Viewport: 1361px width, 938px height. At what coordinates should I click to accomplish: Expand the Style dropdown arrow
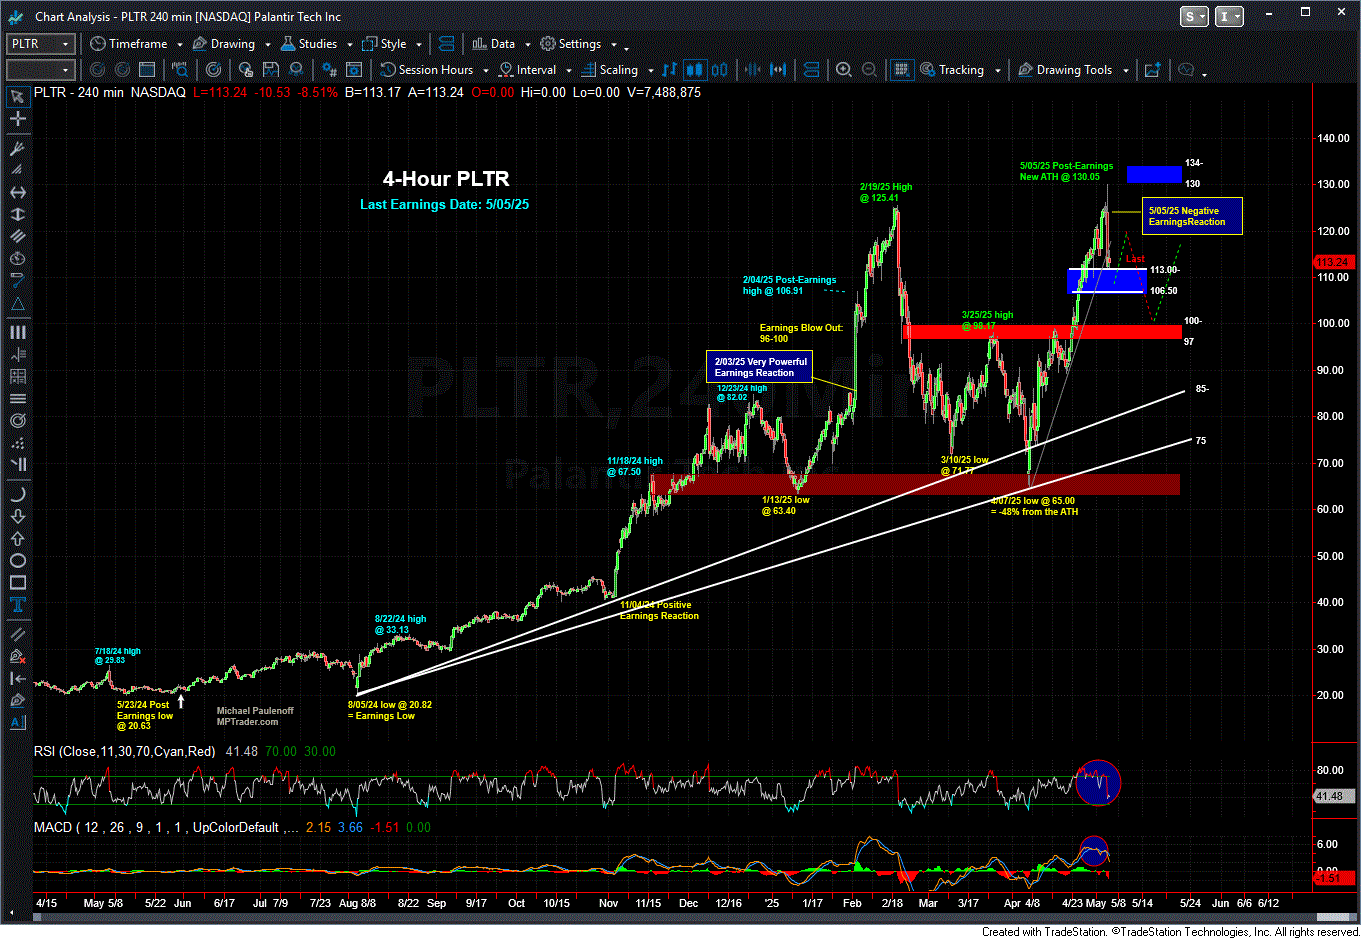(x=418, y=45)
